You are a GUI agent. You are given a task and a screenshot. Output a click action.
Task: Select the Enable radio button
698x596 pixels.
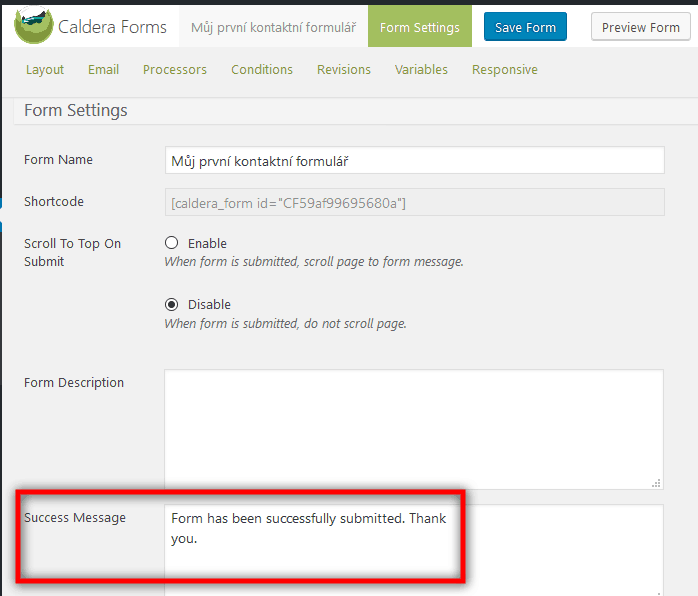[171, 243]
